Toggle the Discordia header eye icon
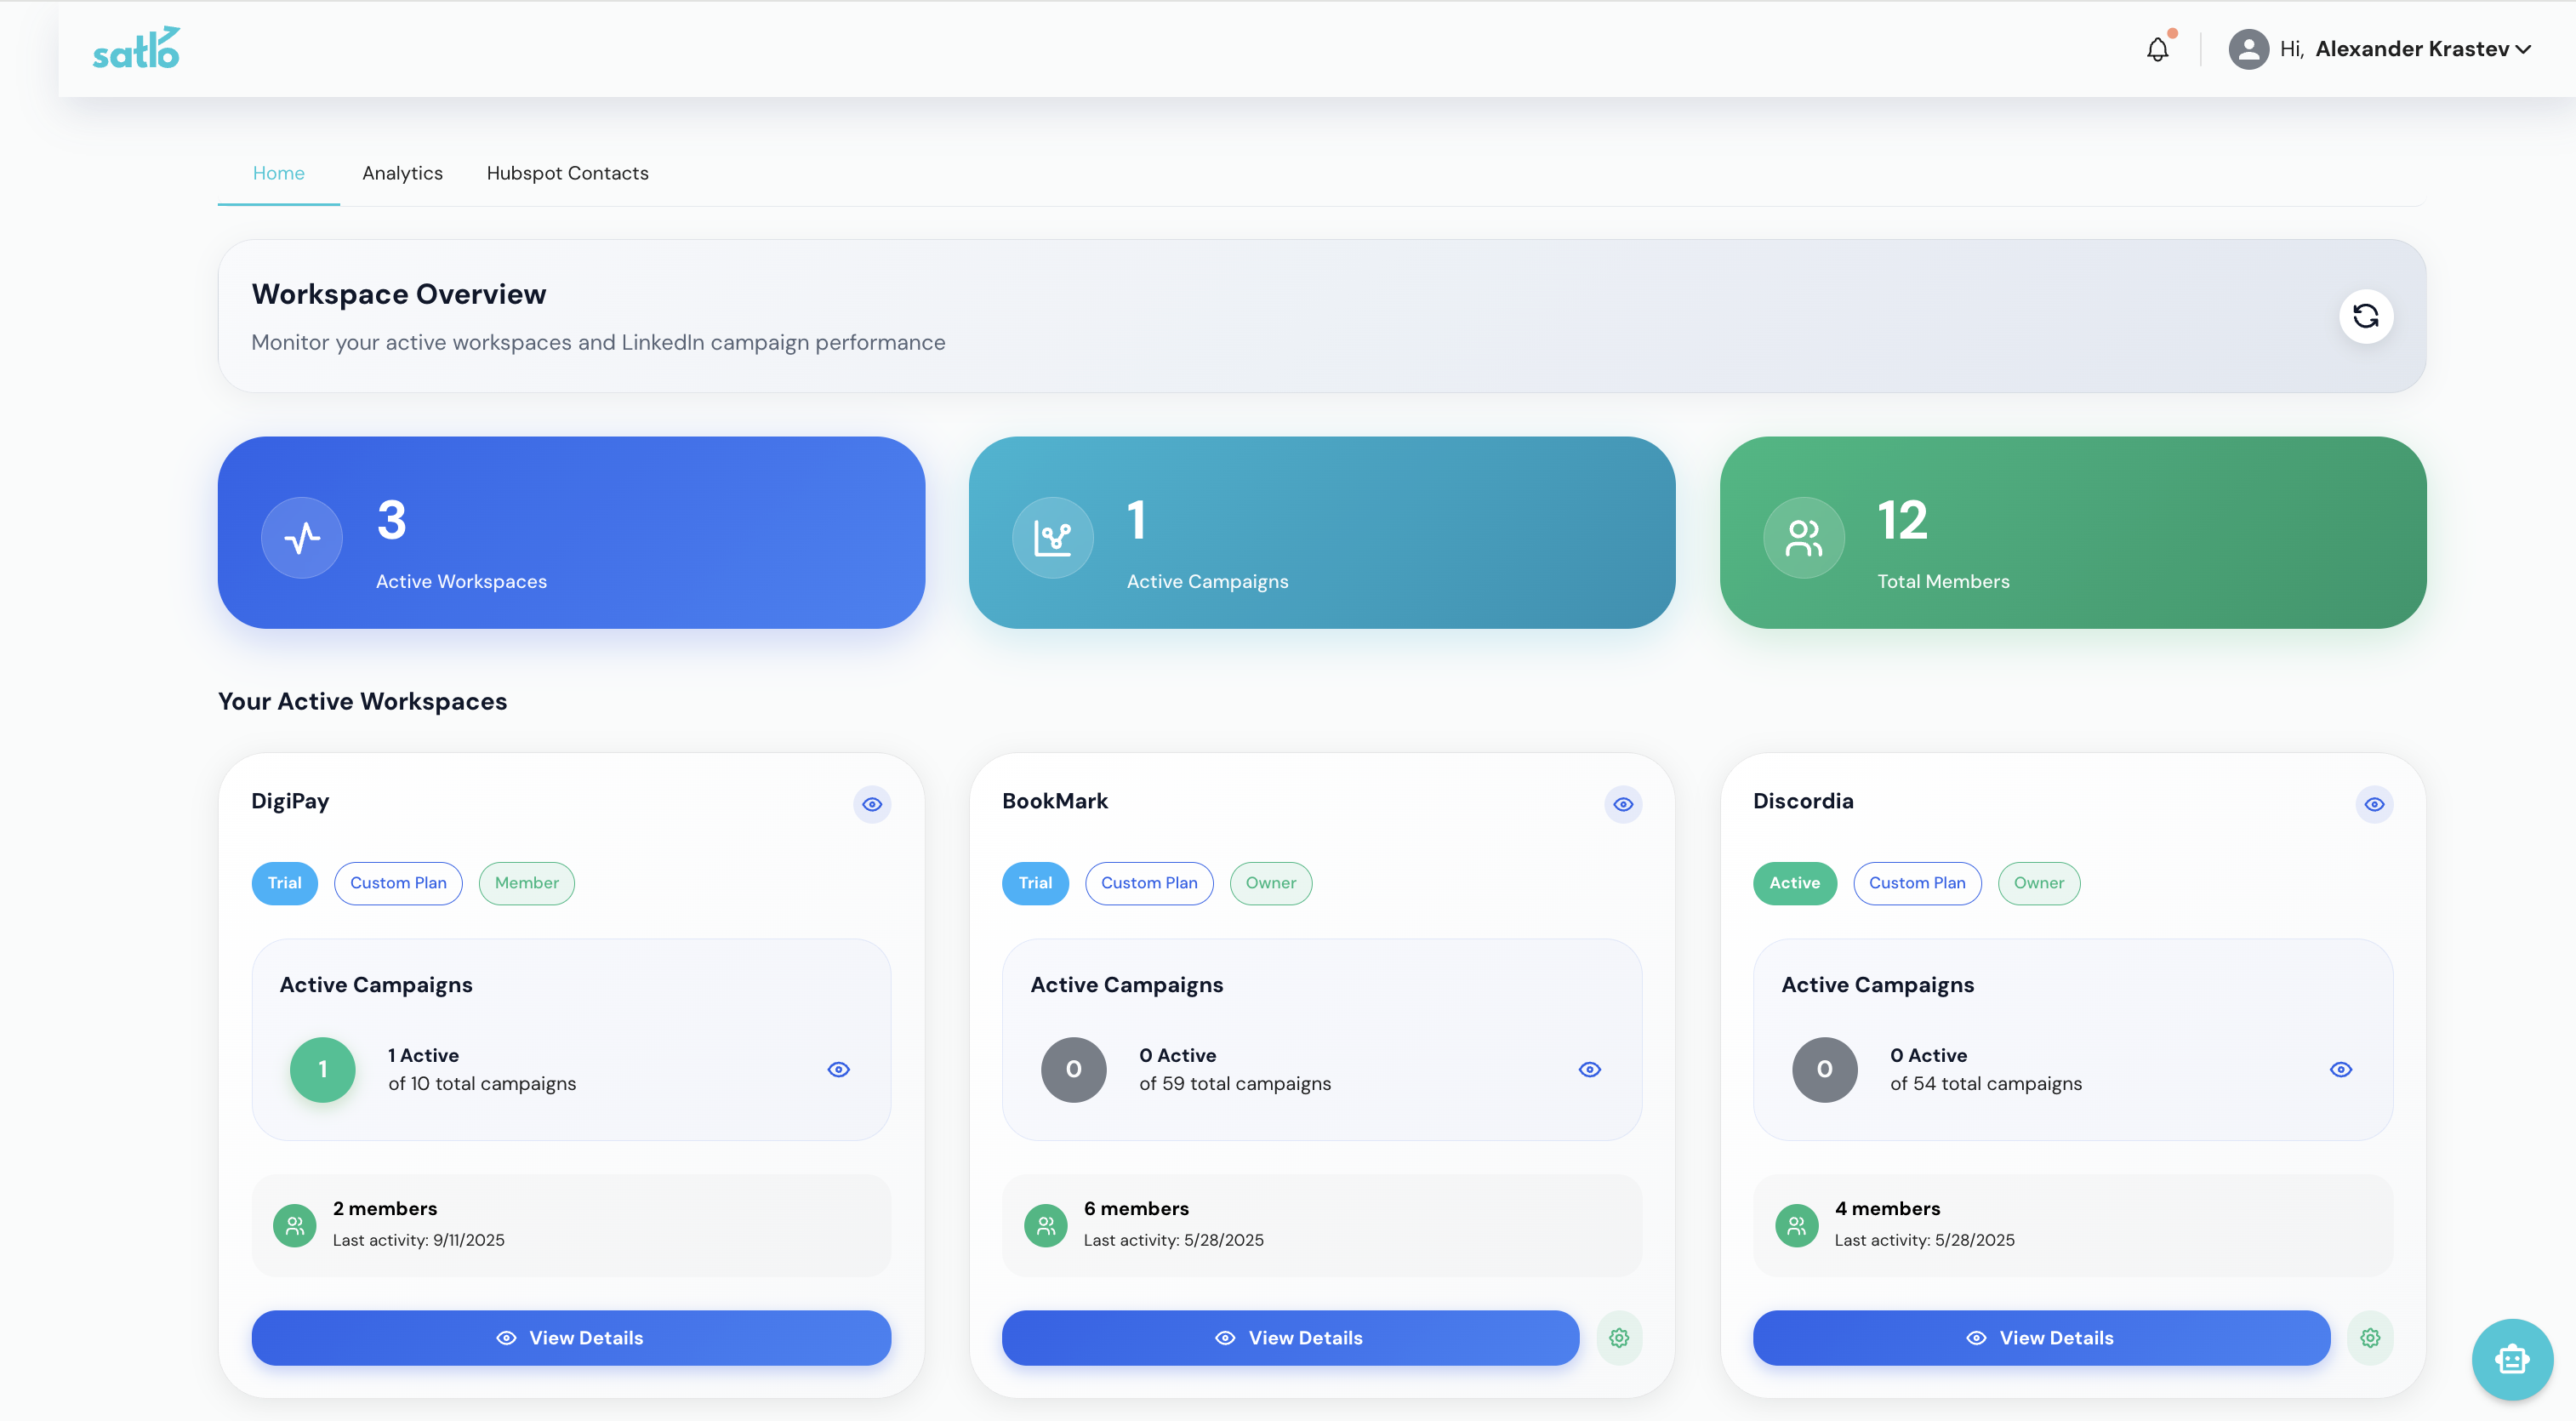The height and width of the screenshot is (1421, 2576). coord(2374,804)
